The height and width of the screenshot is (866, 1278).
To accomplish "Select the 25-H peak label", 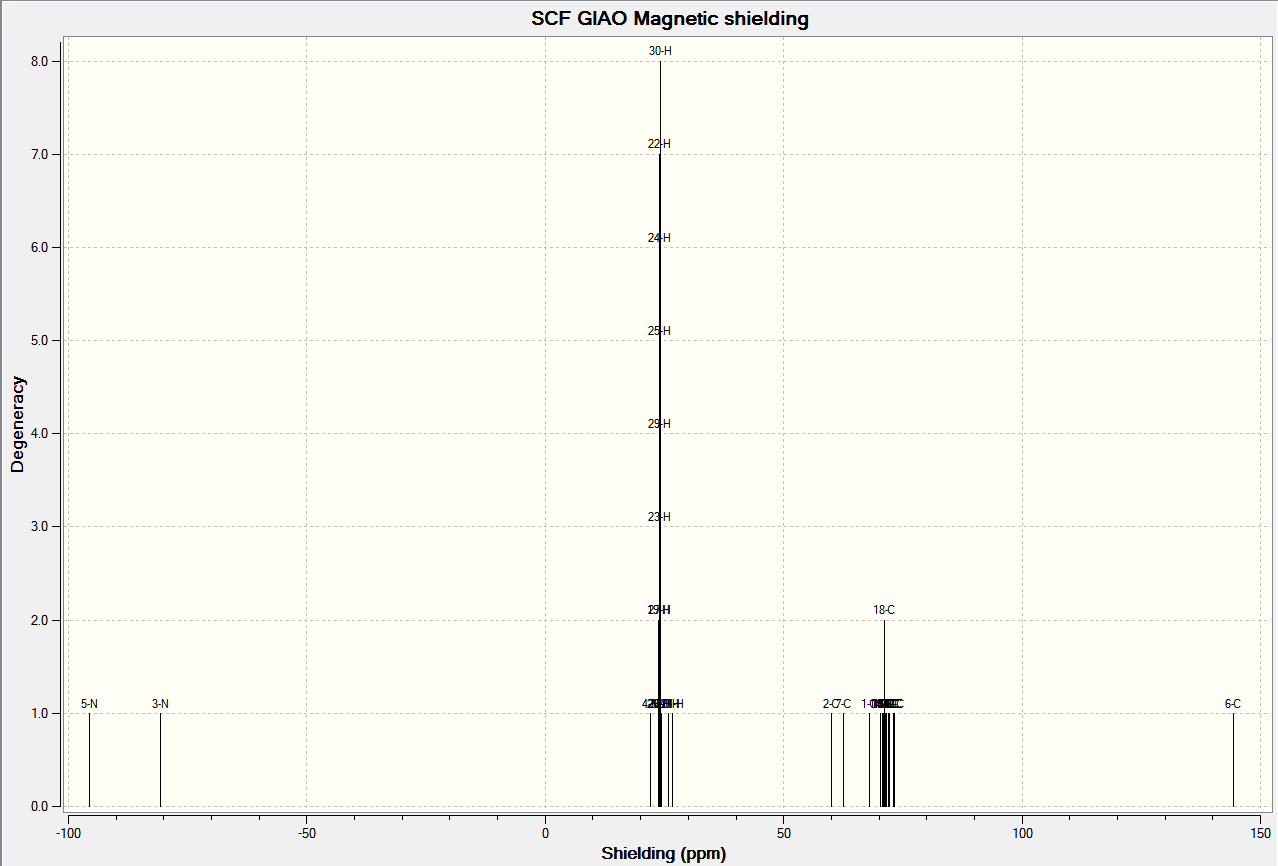I will point(659,331).
